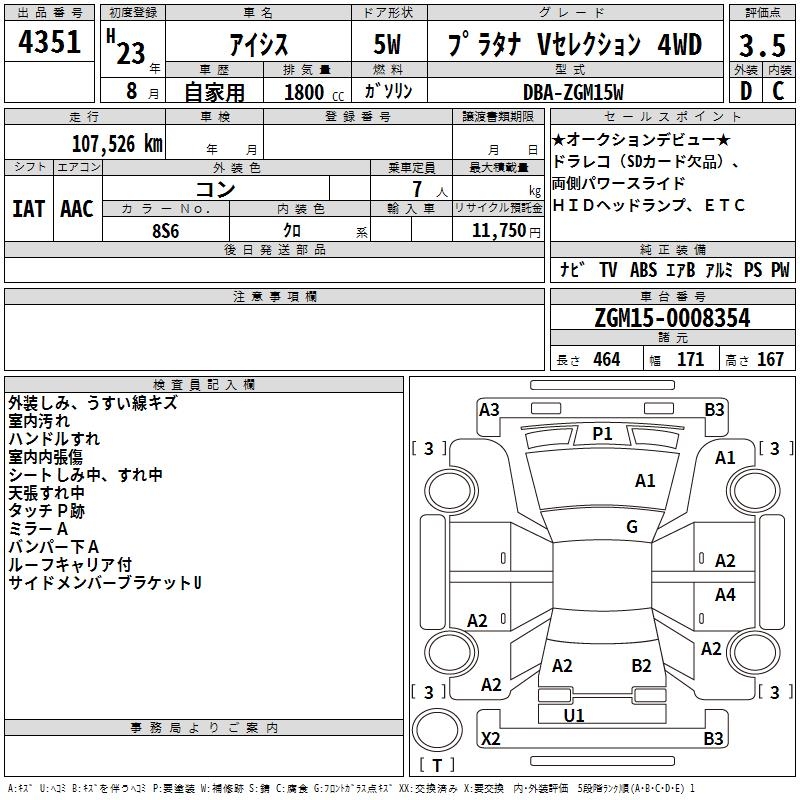Click equipment item ABS

(643, 269)
